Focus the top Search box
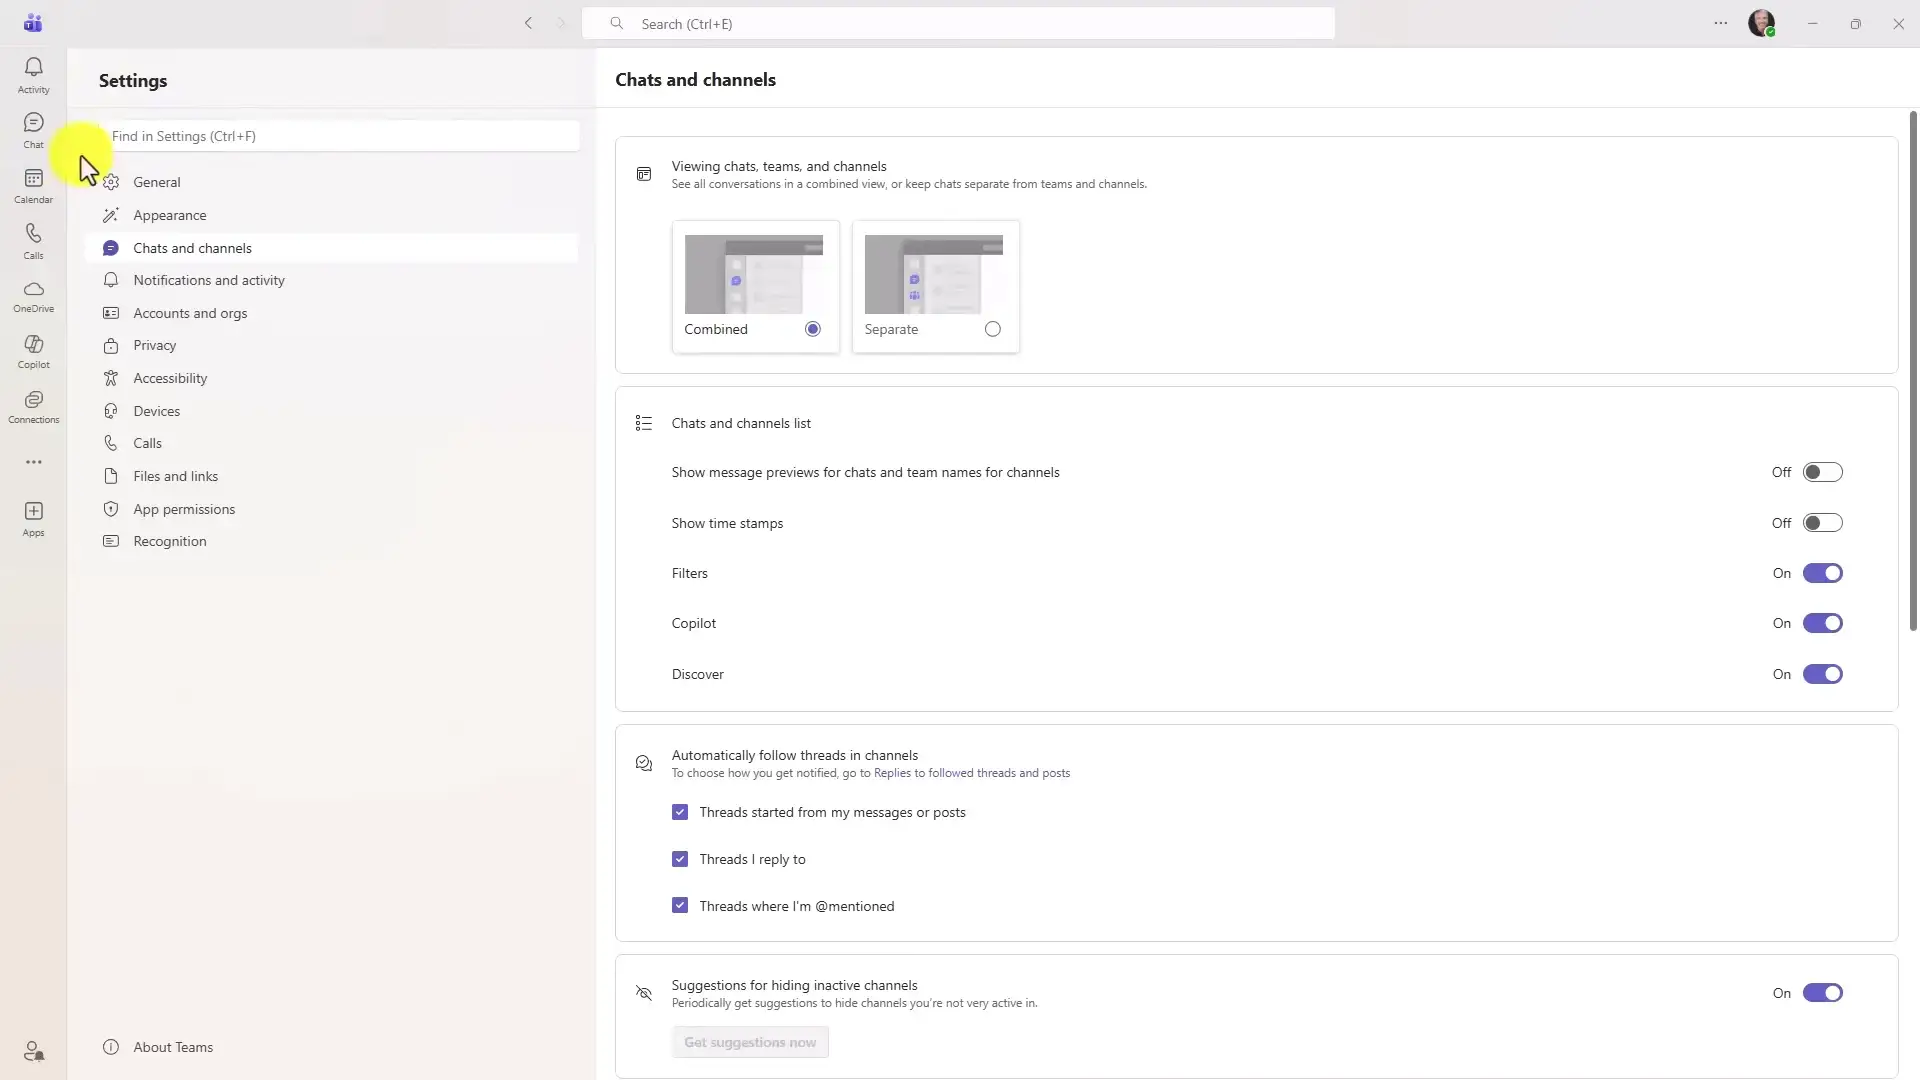The image size is (1920, 1080). 958,23
